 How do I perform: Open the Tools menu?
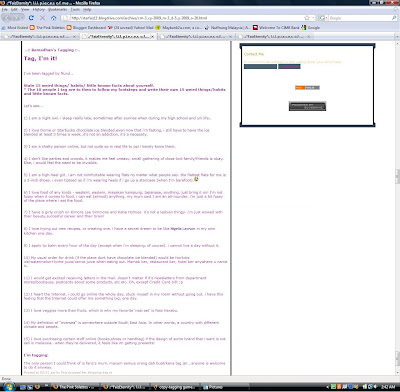click(75, 9)
